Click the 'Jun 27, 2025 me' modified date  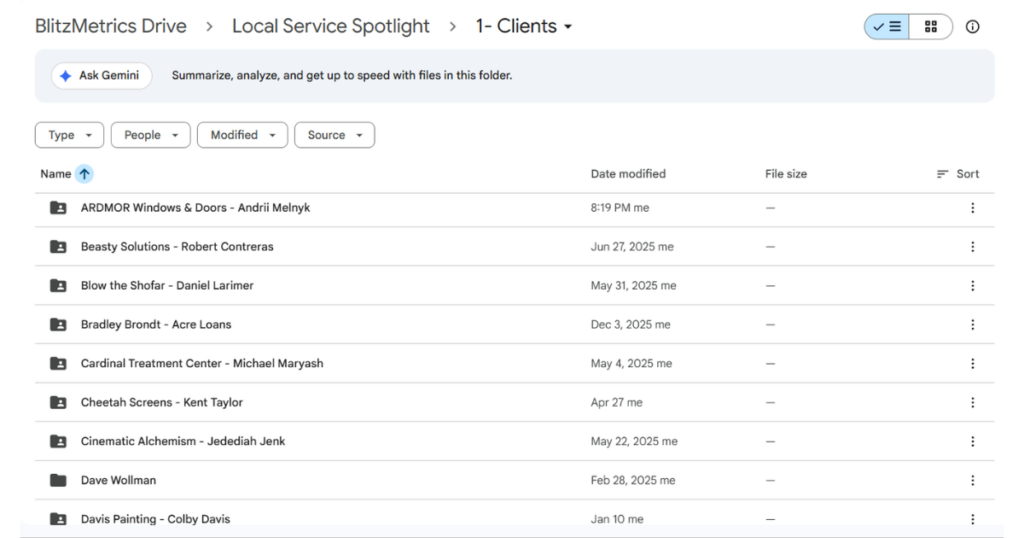[x=632, y=247]
